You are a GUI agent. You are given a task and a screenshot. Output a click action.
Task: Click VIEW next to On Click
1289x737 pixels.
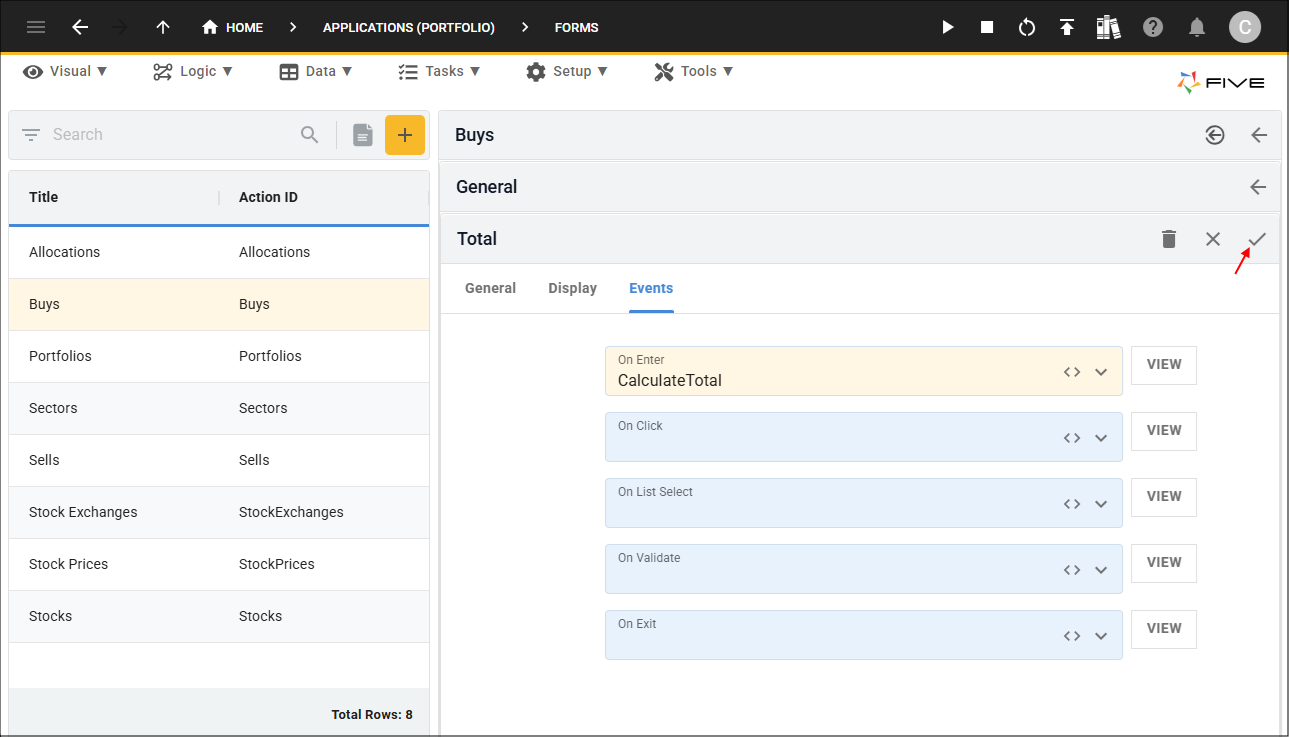coord(1164,431)
